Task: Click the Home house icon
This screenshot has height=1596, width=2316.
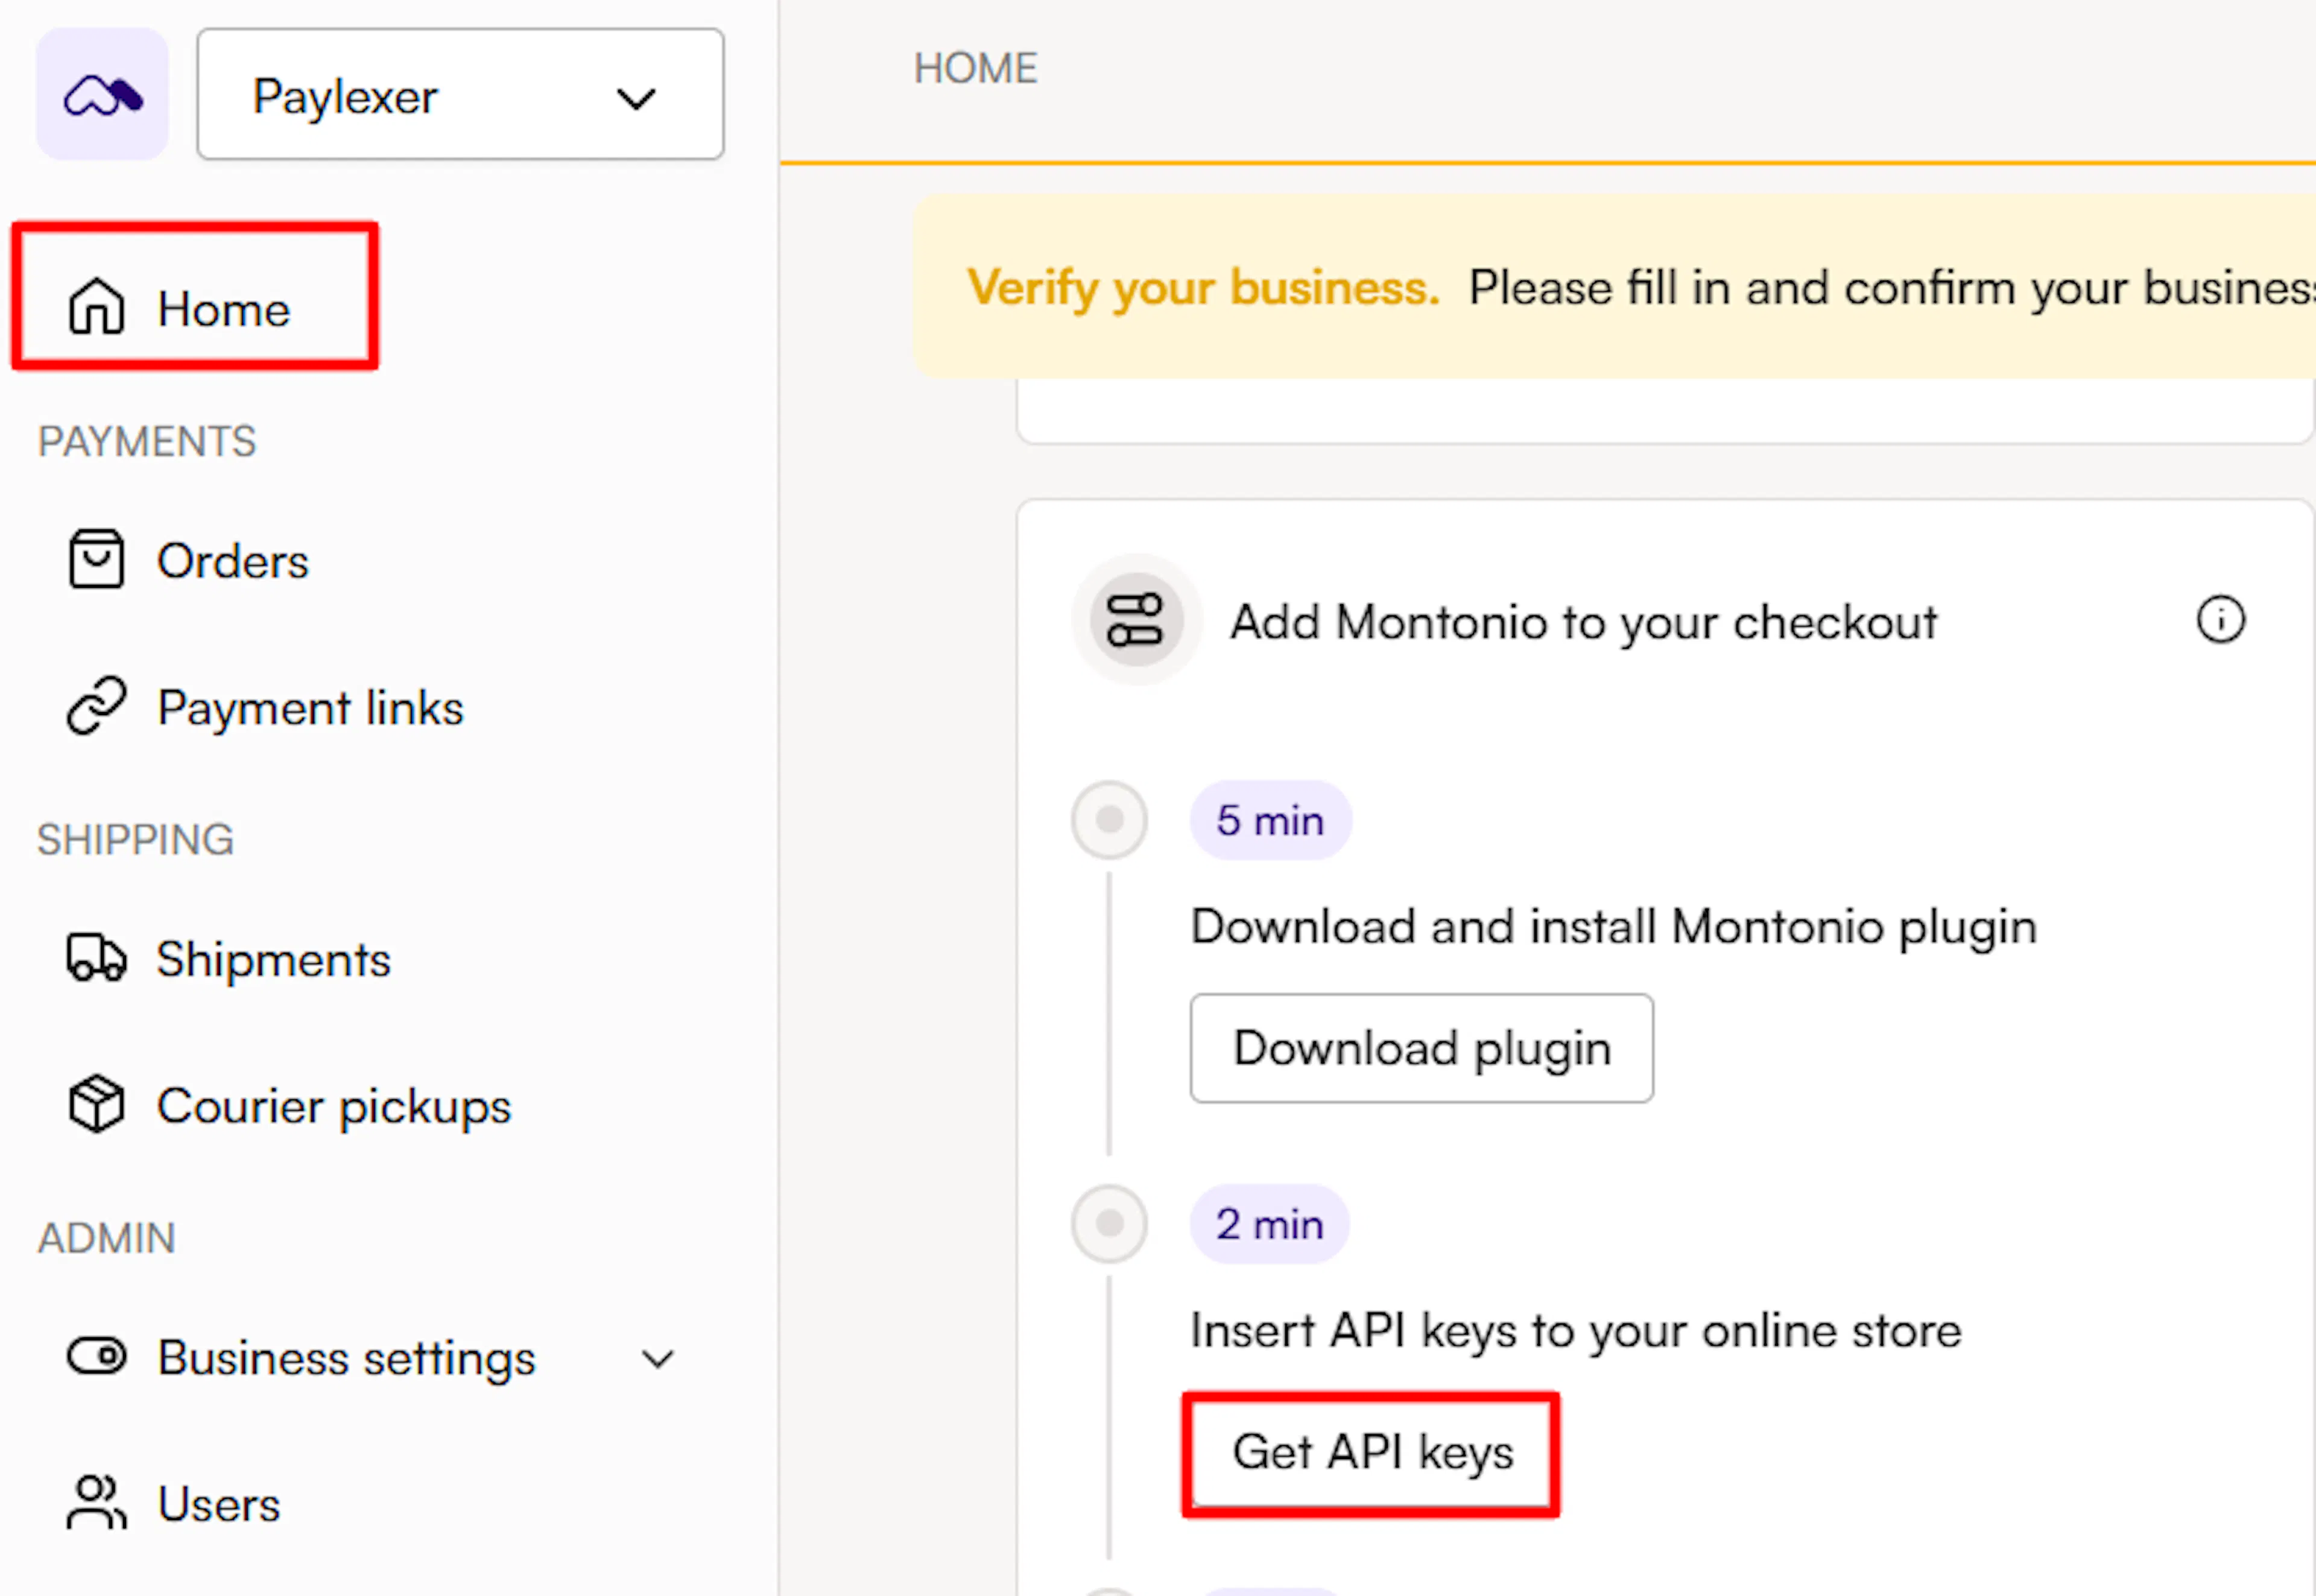Action: (96, 306)
